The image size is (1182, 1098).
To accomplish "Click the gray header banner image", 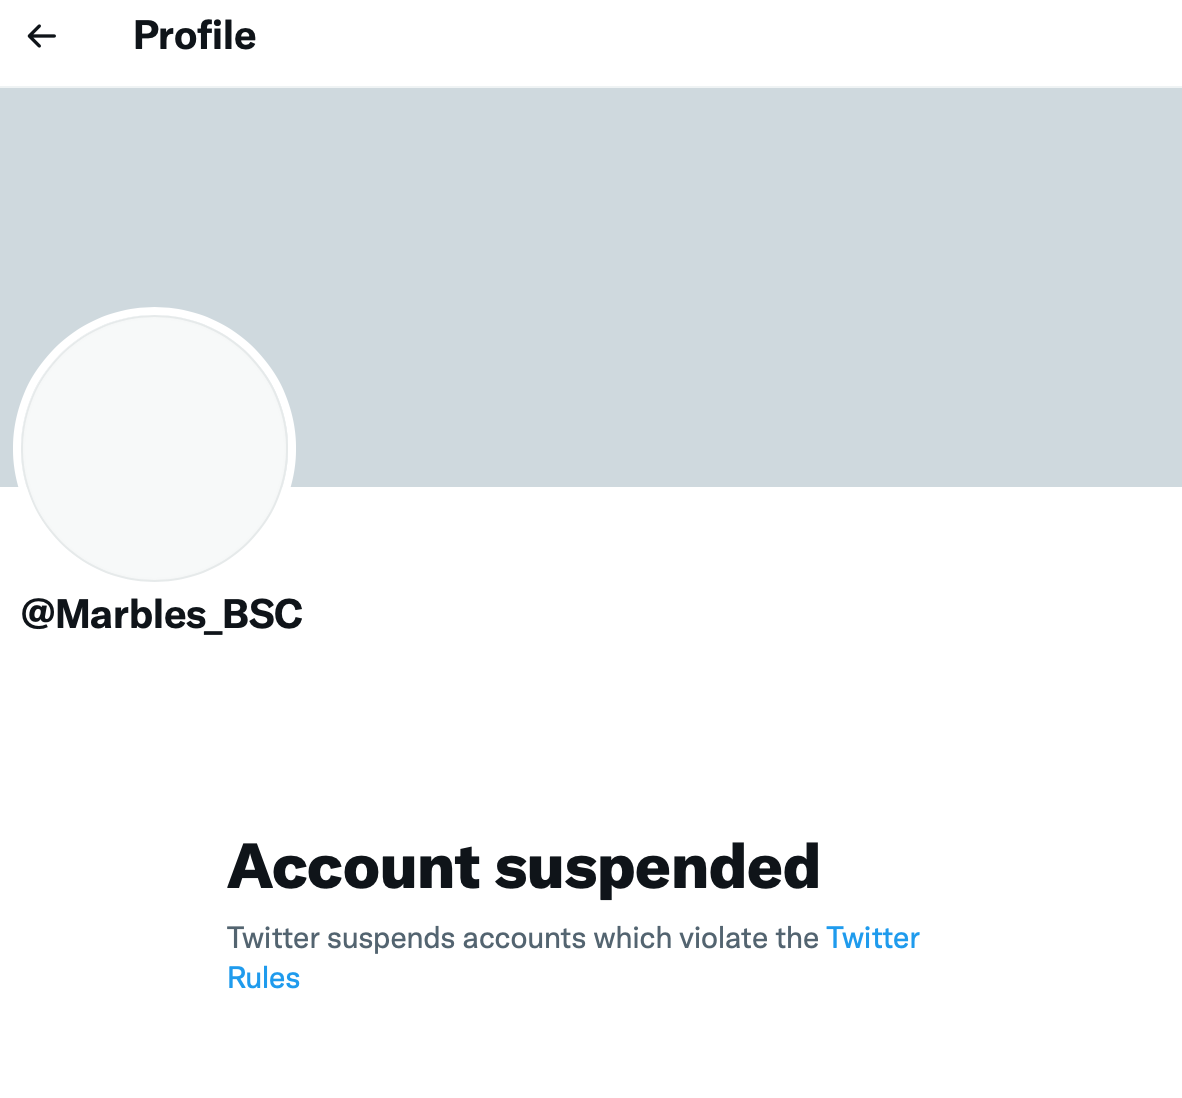I will coord(591,286).
